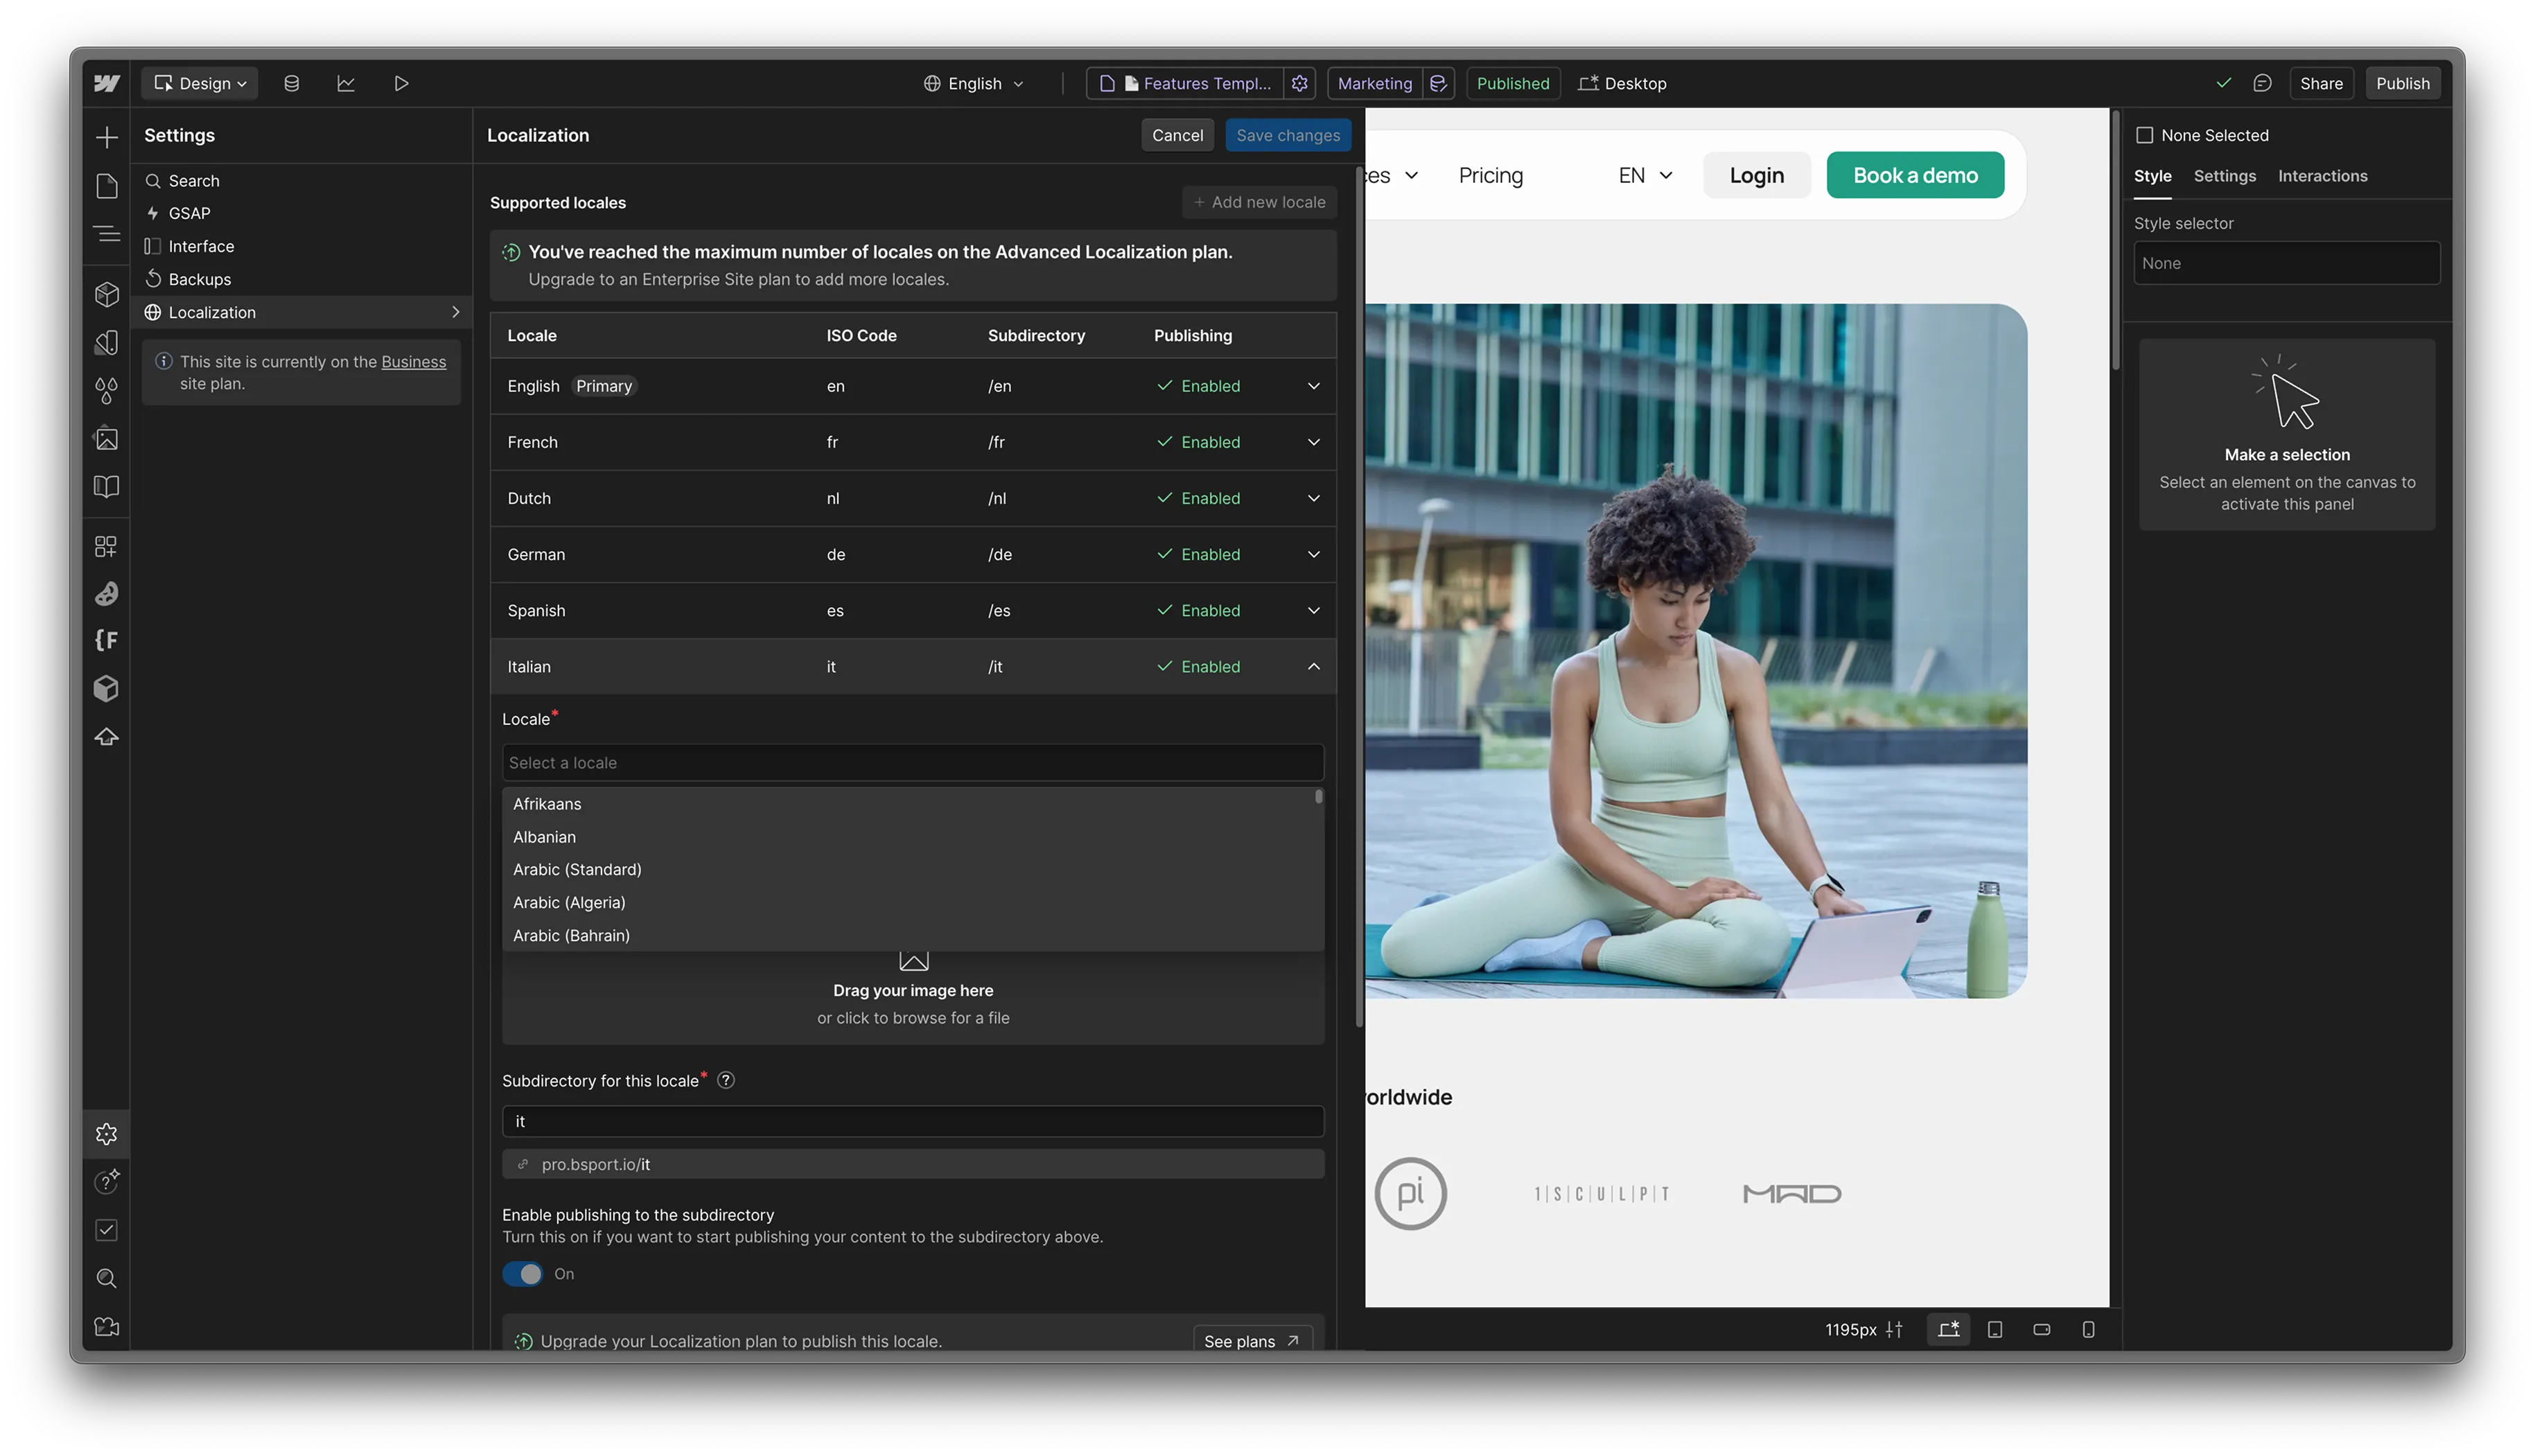Open the CMS database icon in top bar
Viewport: 2535px width, 1456px height.
pyautogui.click(x=291, y=83)
